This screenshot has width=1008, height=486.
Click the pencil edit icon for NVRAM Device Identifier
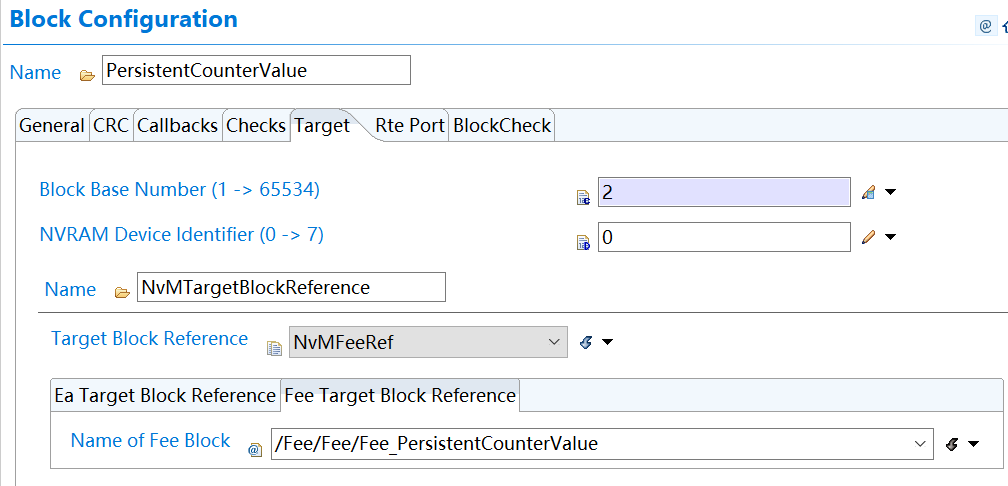868,237
